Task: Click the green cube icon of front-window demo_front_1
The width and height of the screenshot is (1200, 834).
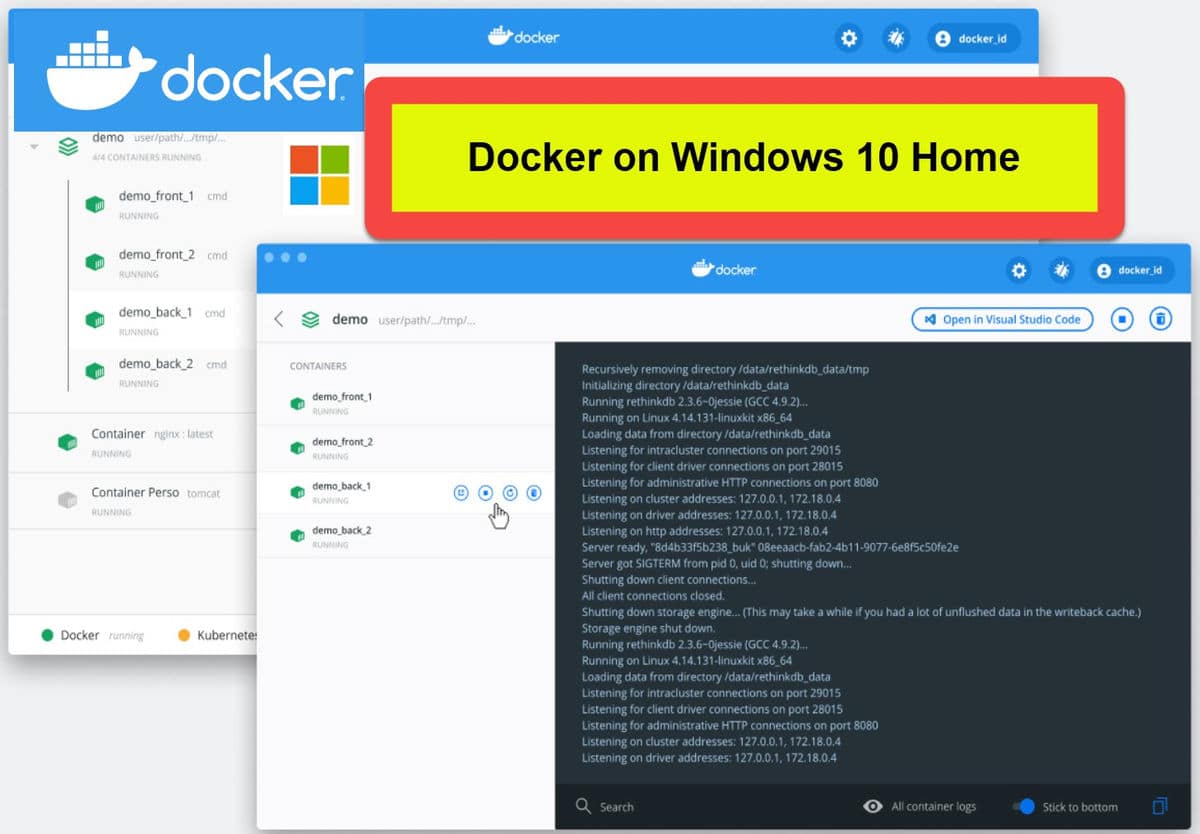Action: point(297,403)
